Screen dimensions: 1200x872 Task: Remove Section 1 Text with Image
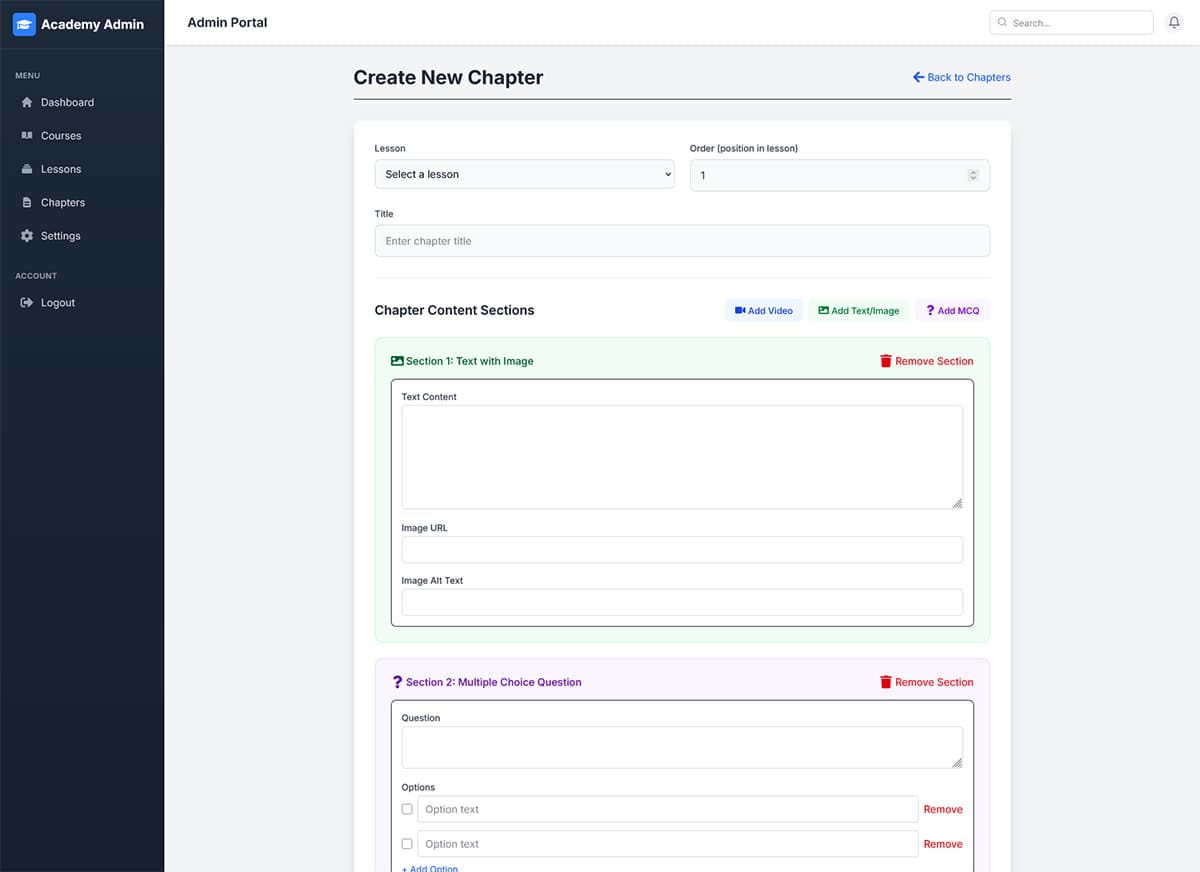926,361
